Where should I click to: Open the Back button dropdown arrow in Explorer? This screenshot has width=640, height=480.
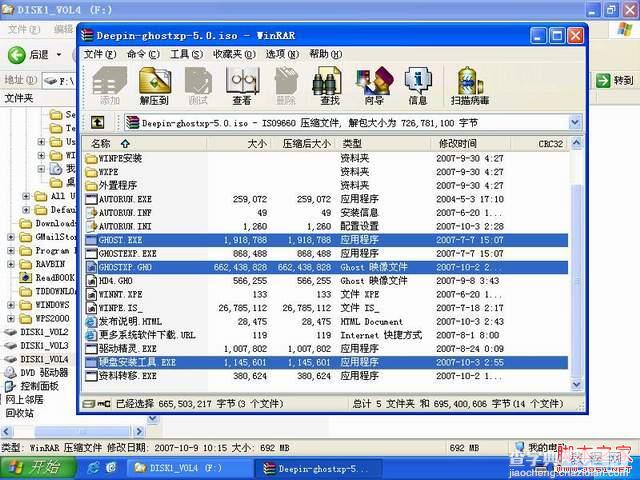pyautogui.click(x=59, y=54)
